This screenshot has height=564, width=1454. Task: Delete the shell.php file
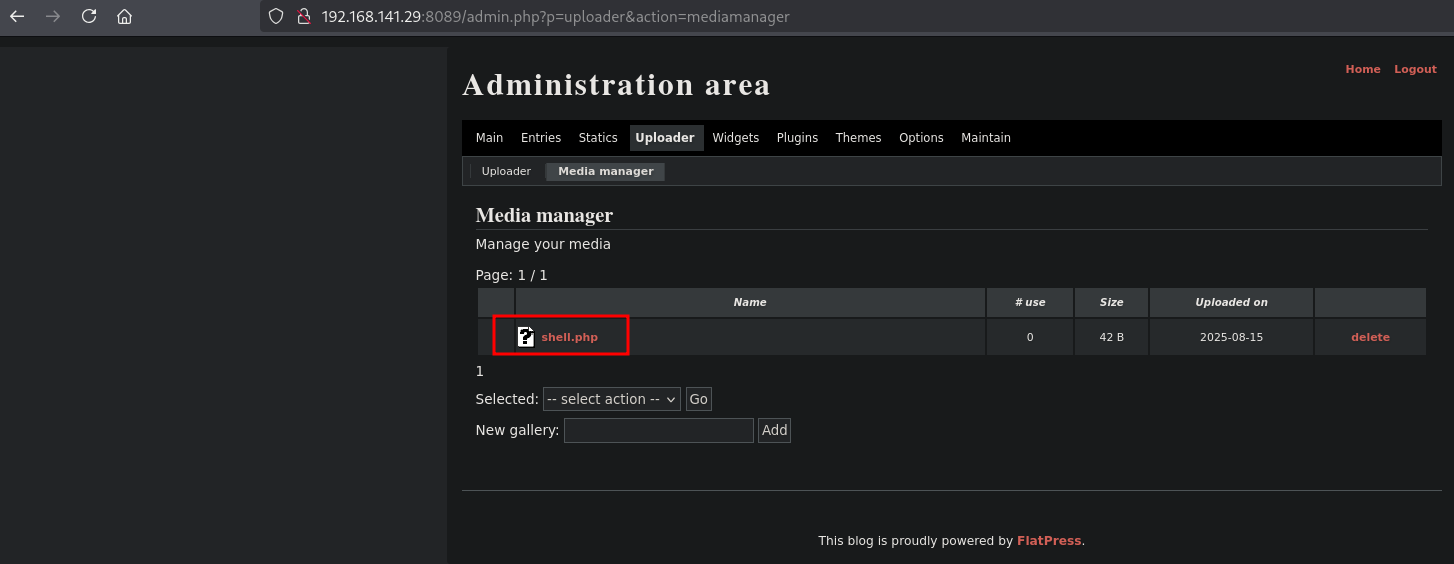[1370, 338]
